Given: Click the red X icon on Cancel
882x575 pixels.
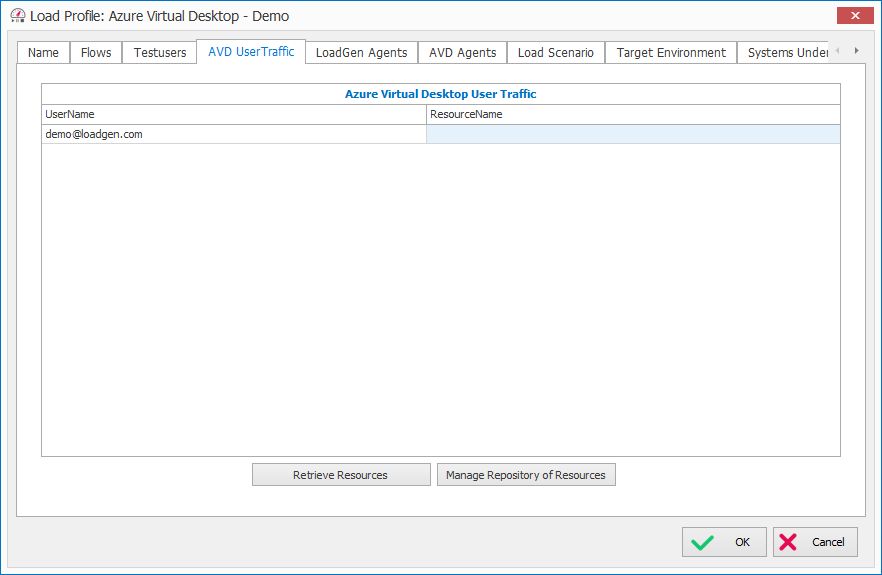Looking at the screenshot, I should 788,542.
